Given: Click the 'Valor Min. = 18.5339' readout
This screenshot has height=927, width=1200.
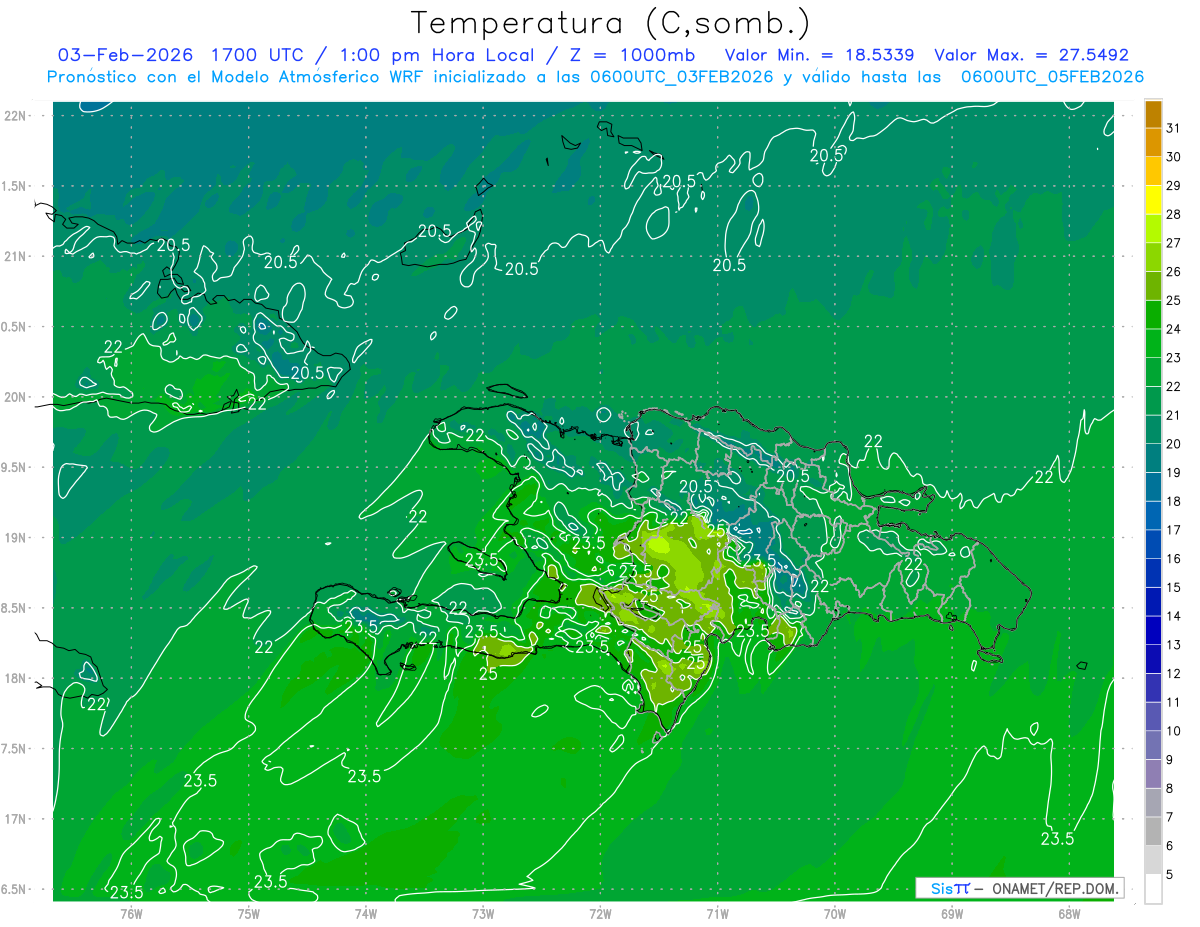Looking at the screenshot, I should pos(819,55).
